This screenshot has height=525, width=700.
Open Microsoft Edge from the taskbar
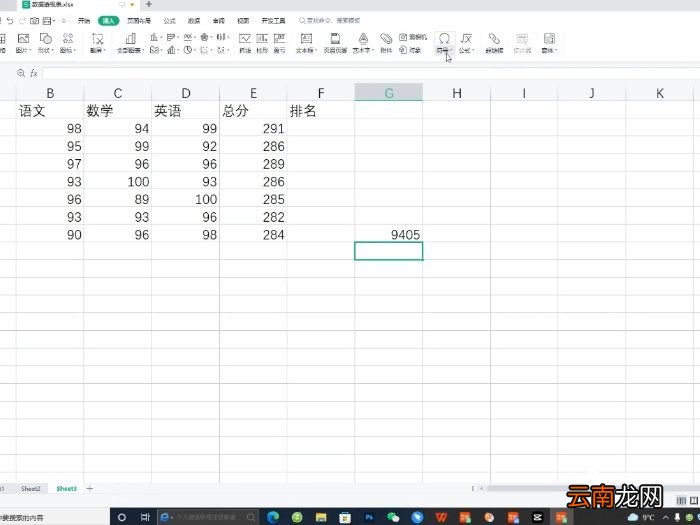(x=273, y=517)
